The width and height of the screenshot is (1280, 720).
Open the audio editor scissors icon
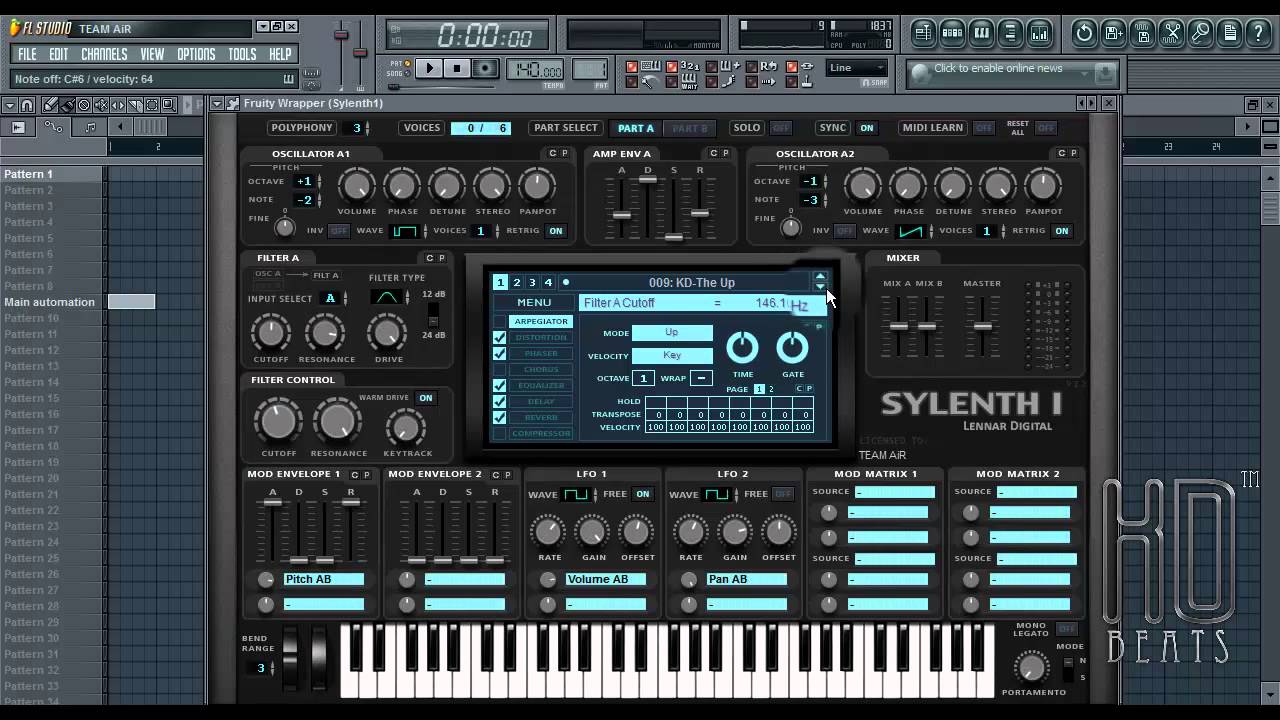point(1171,33)
